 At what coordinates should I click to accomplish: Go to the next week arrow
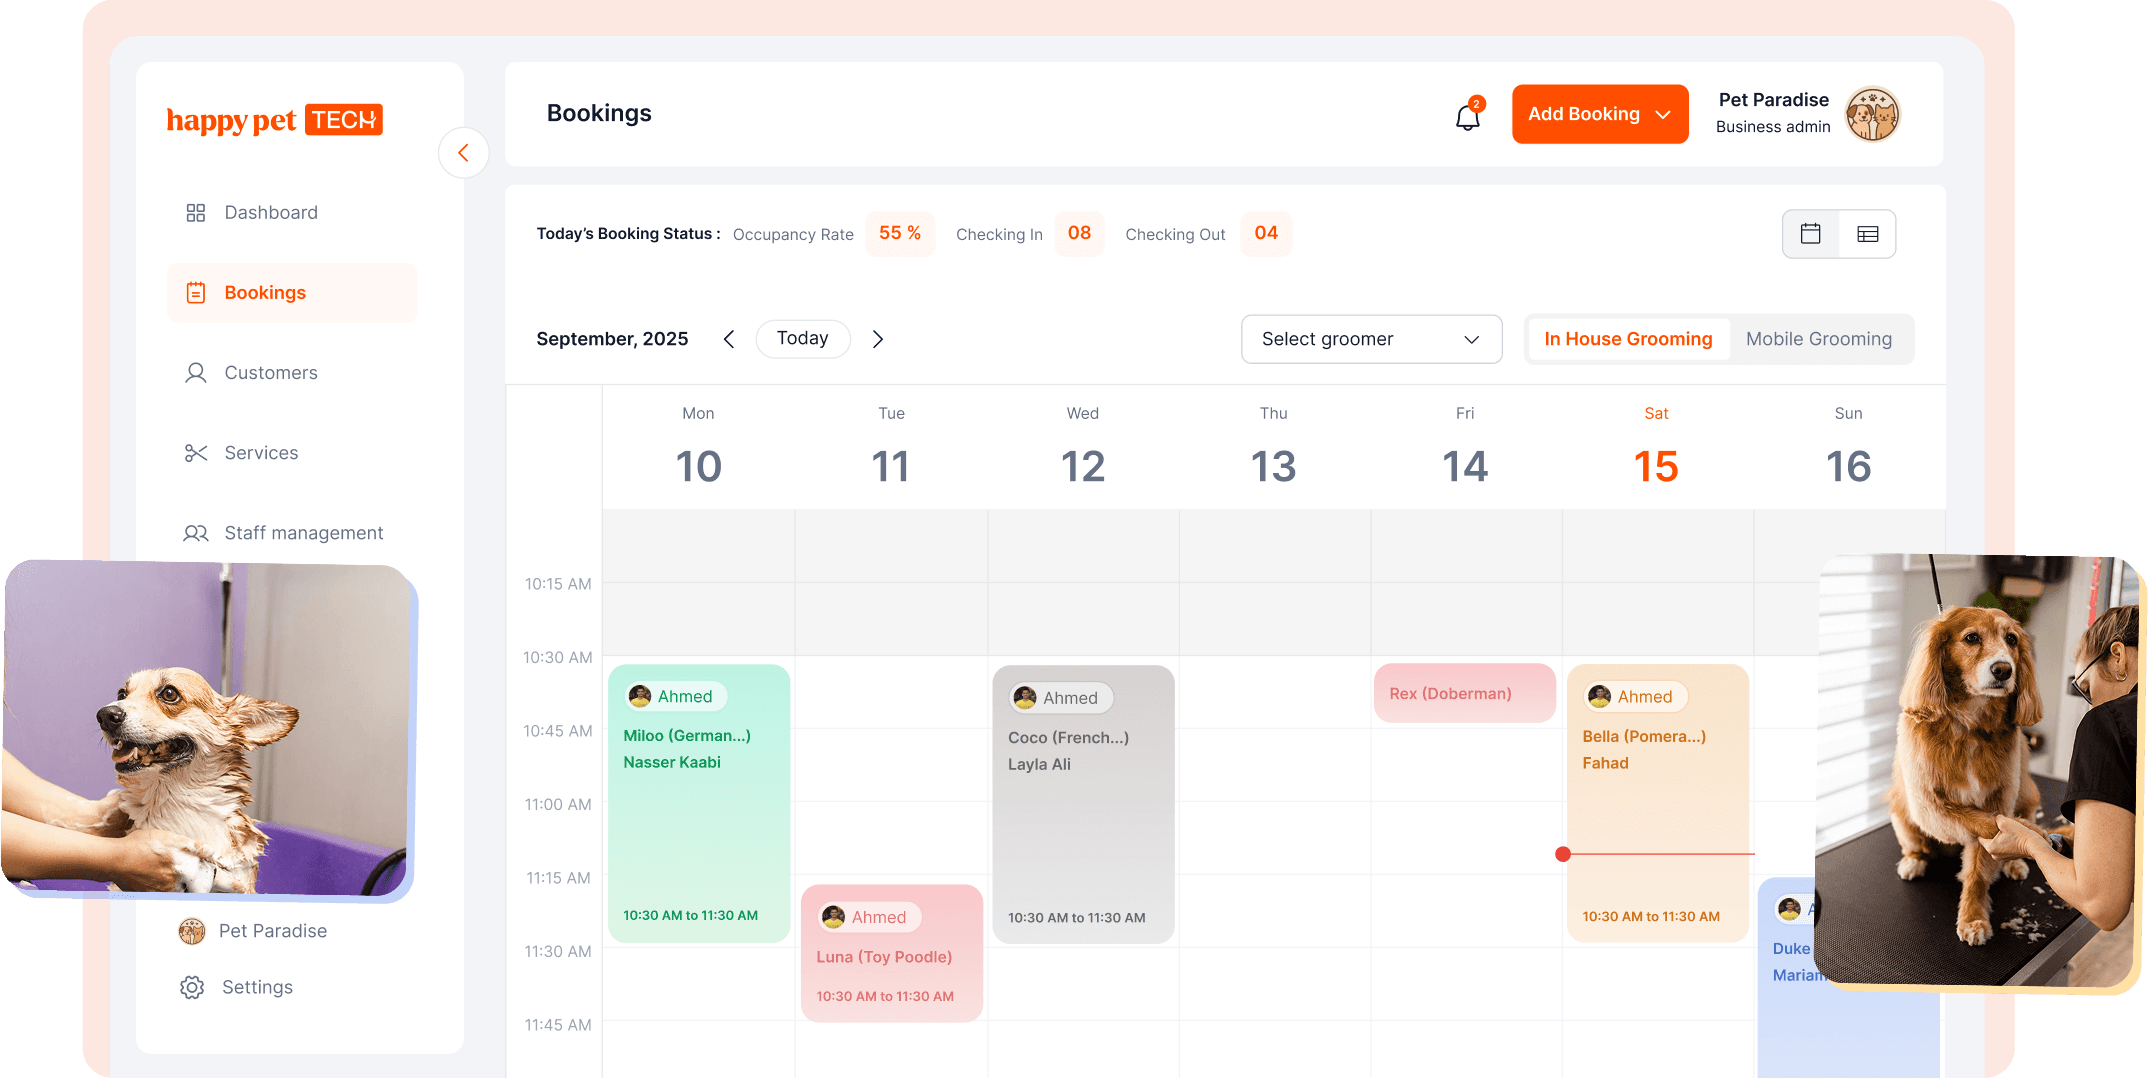(877, 339)
